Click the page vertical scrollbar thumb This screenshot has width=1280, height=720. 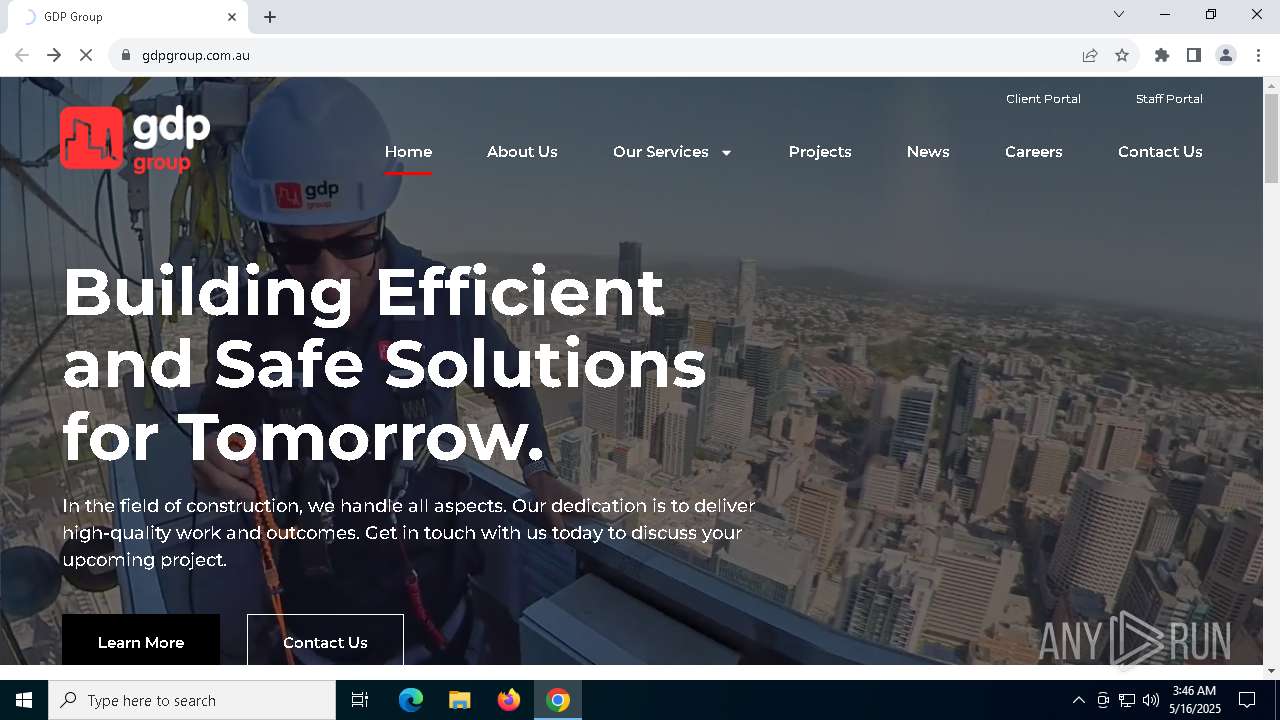(1271, 139)
